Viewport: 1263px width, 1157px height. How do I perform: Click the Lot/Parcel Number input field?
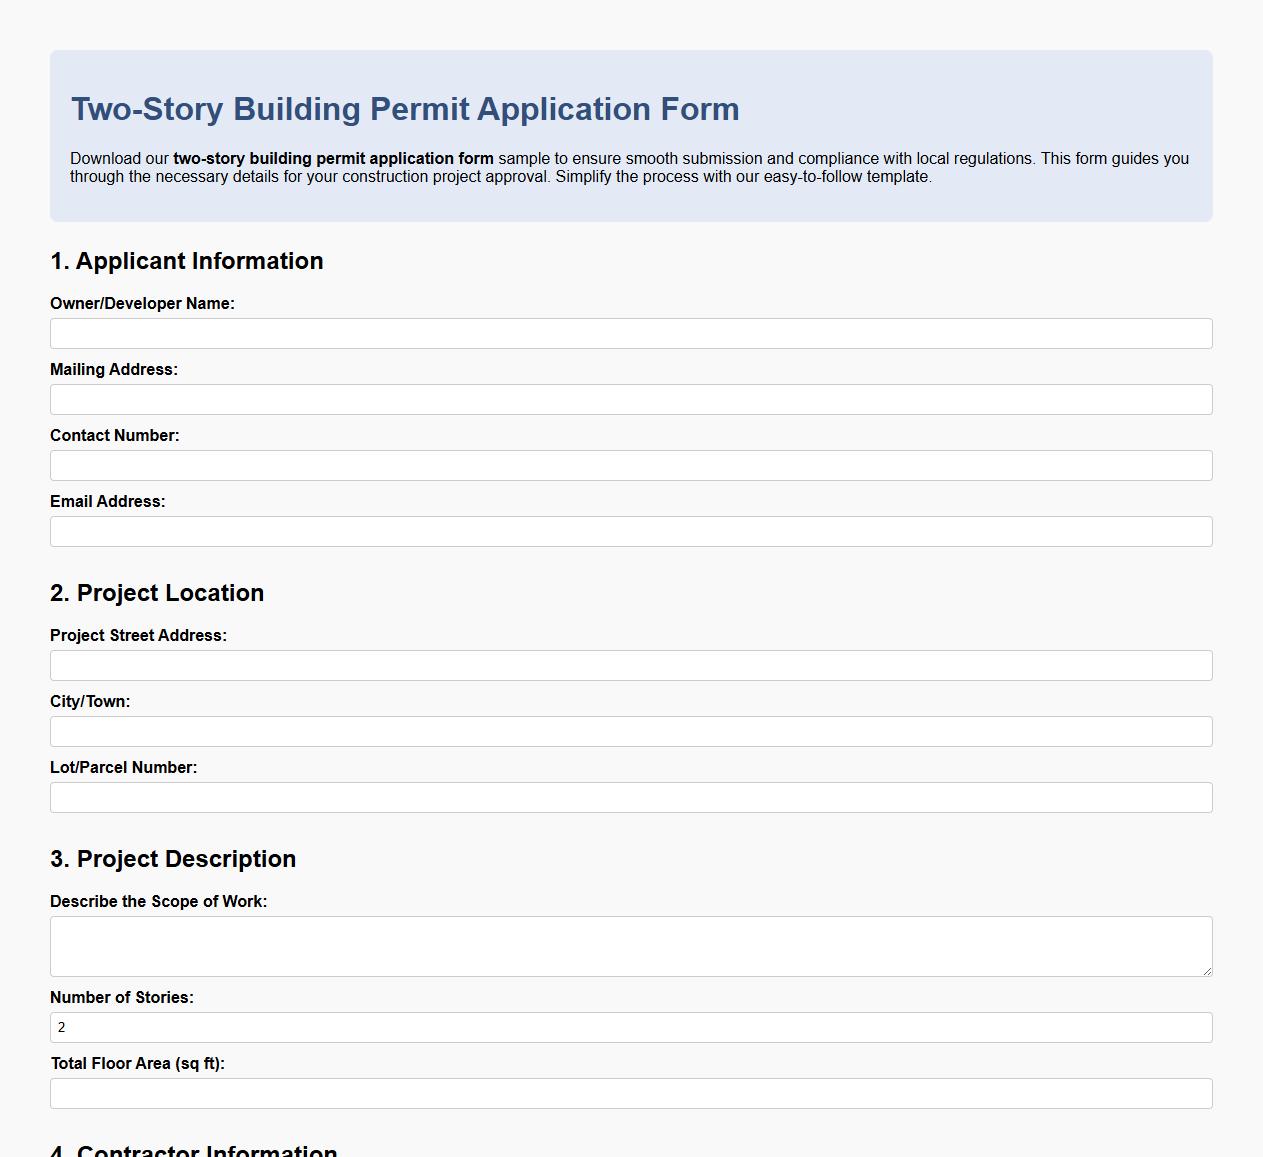[x=631, y=797]
